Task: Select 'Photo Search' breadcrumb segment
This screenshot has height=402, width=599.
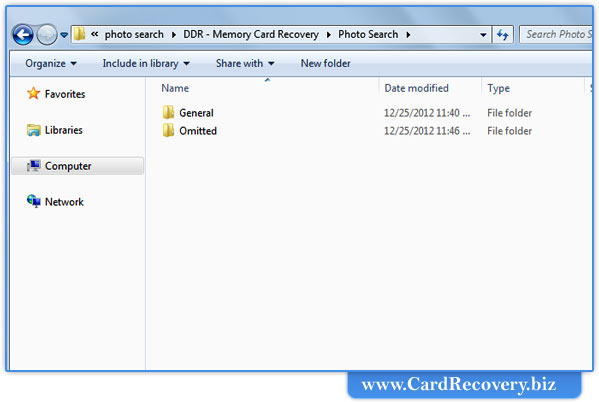Action: point(368,34)
